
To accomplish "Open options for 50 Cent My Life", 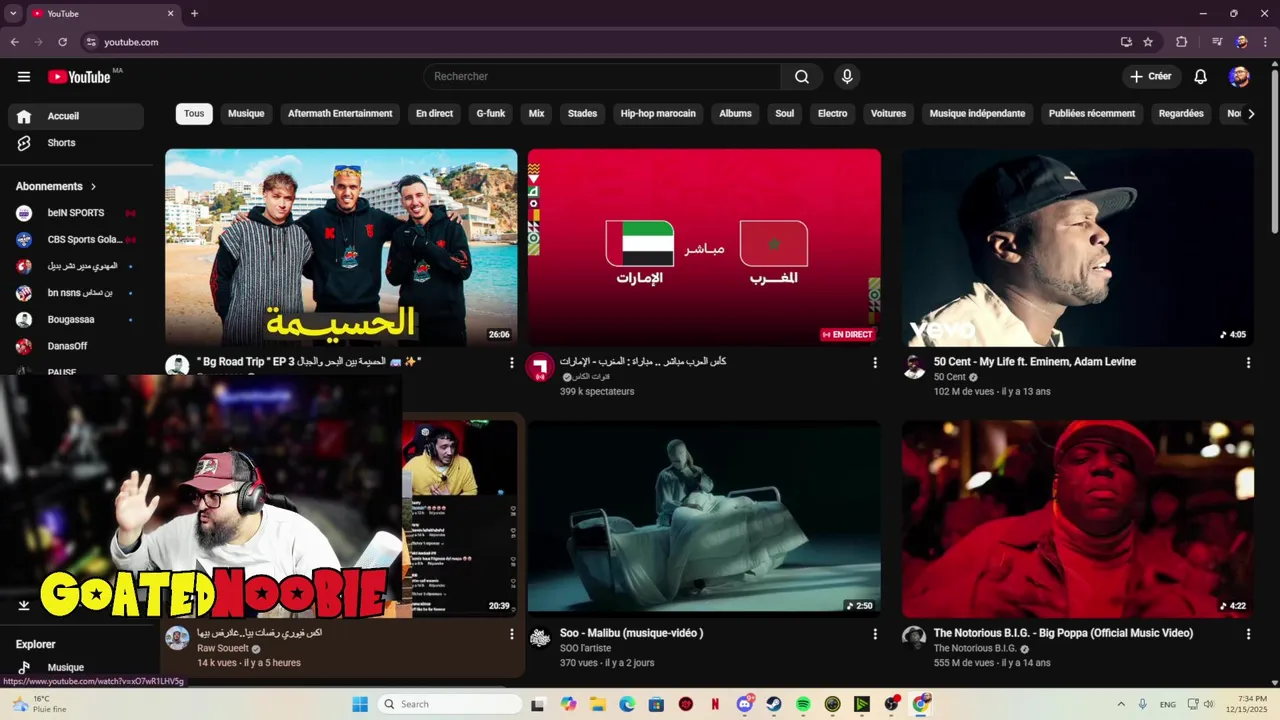I will click(x=1248, y=363).
